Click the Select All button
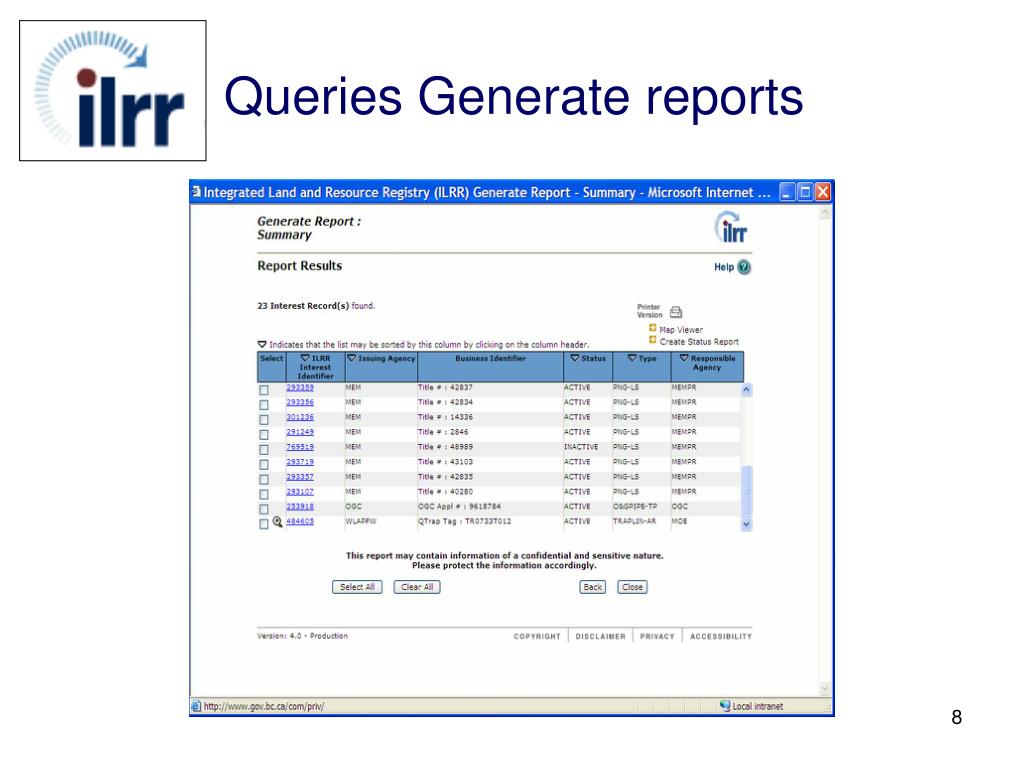The image size is (1024, 768). point(357,587)
